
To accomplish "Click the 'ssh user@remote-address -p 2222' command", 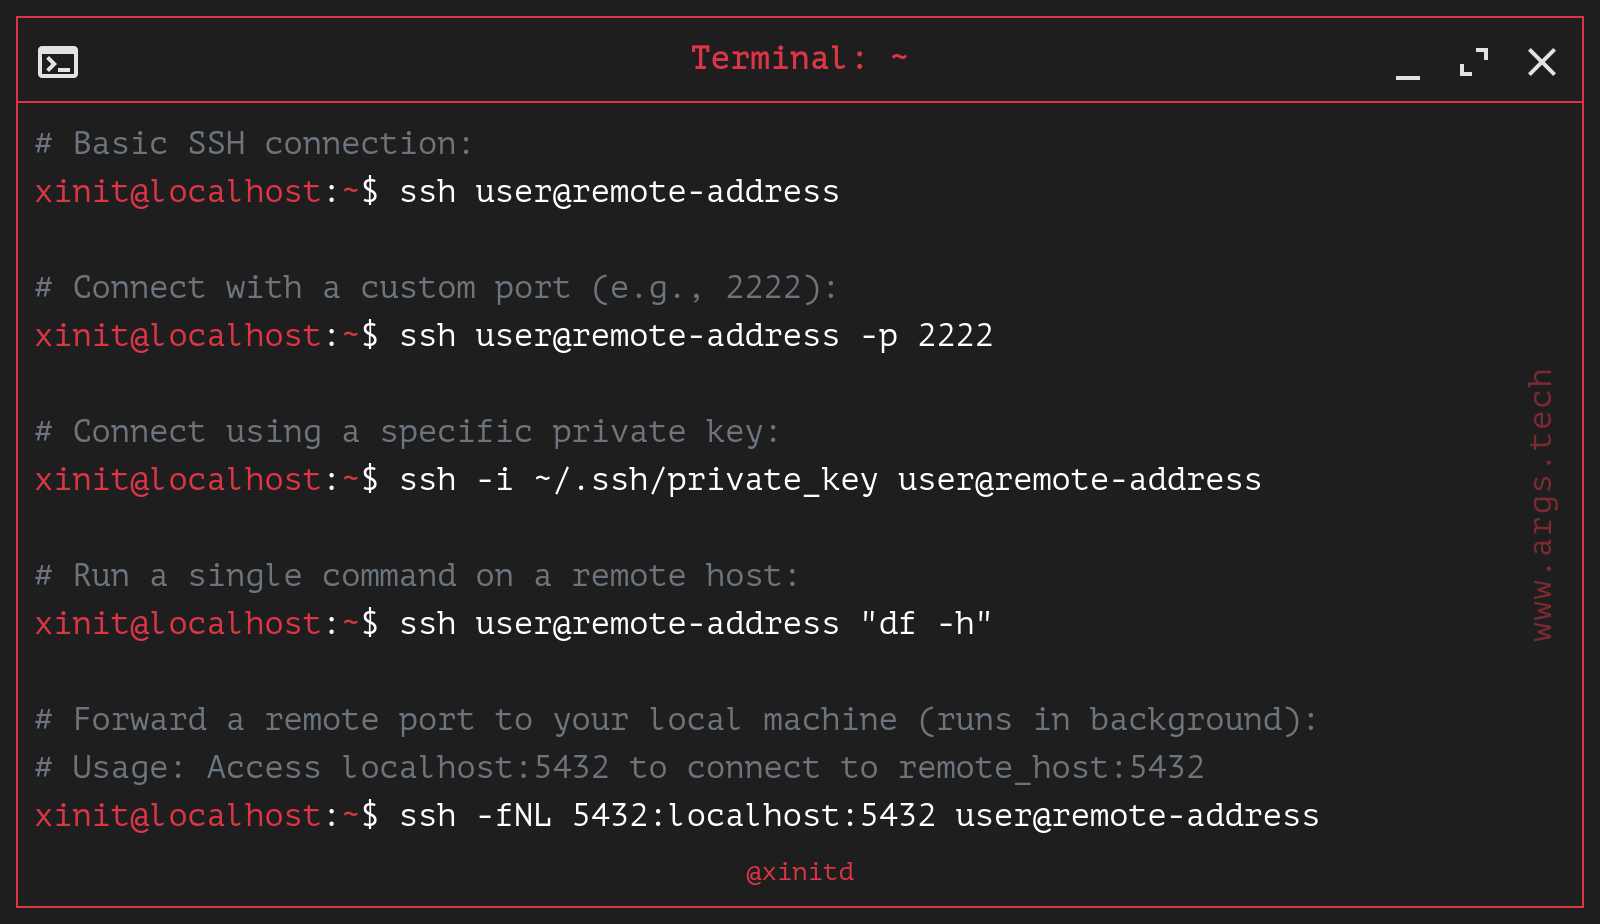I will 696,335.
